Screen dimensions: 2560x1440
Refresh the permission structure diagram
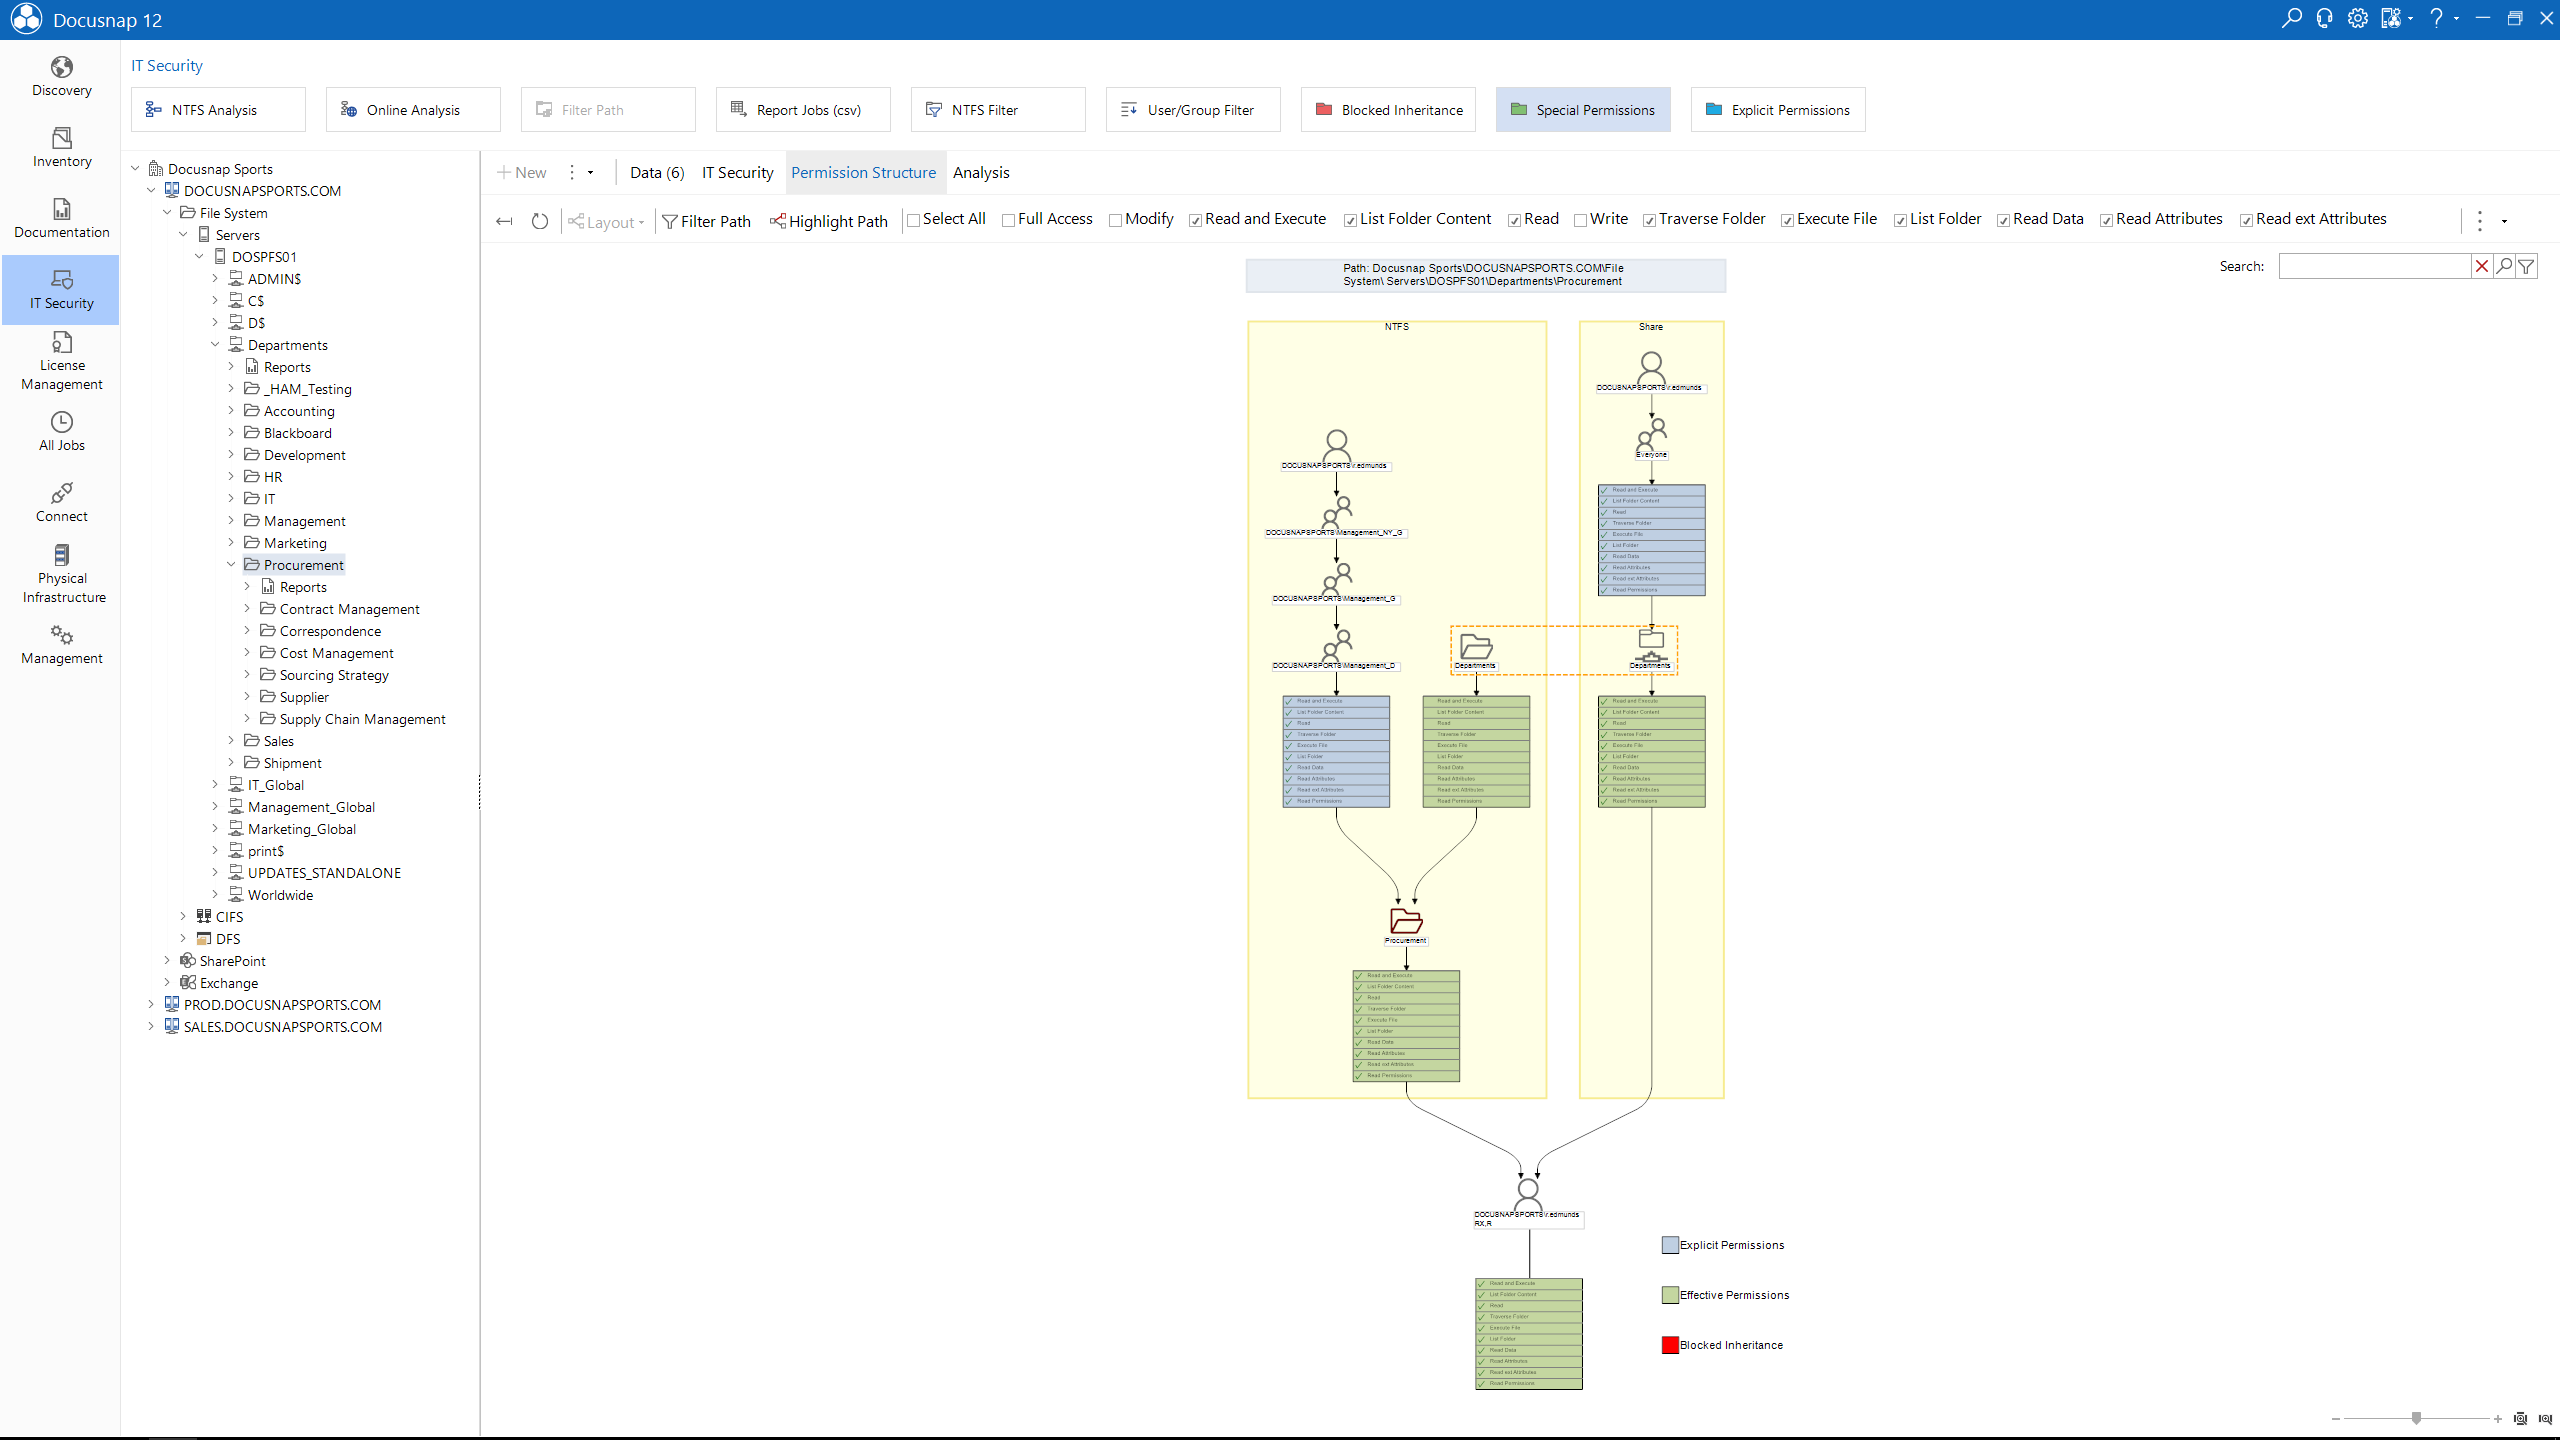pyautogui.click(x=540, y=221)
